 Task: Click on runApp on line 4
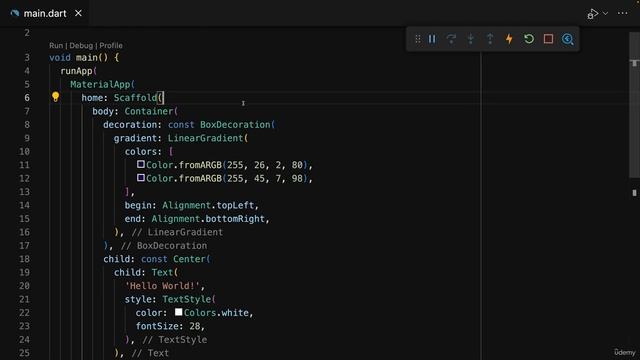click(76, 71)
